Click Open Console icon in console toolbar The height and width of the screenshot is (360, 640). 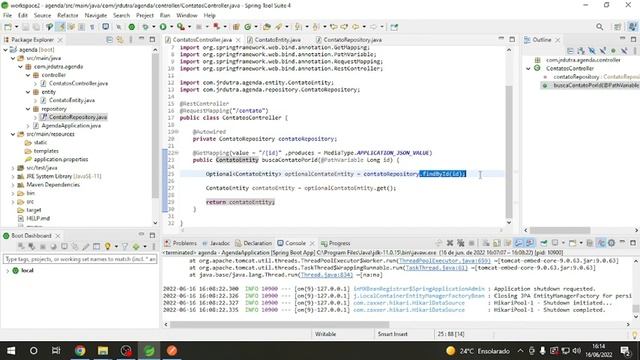tap(573, 243)
